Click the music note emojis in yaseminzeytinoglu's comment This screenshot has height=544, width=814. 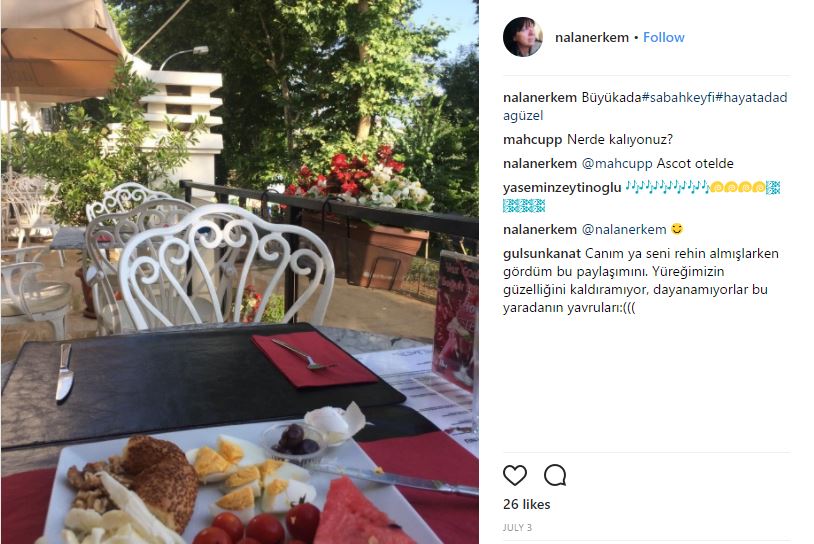click(667, 187)
